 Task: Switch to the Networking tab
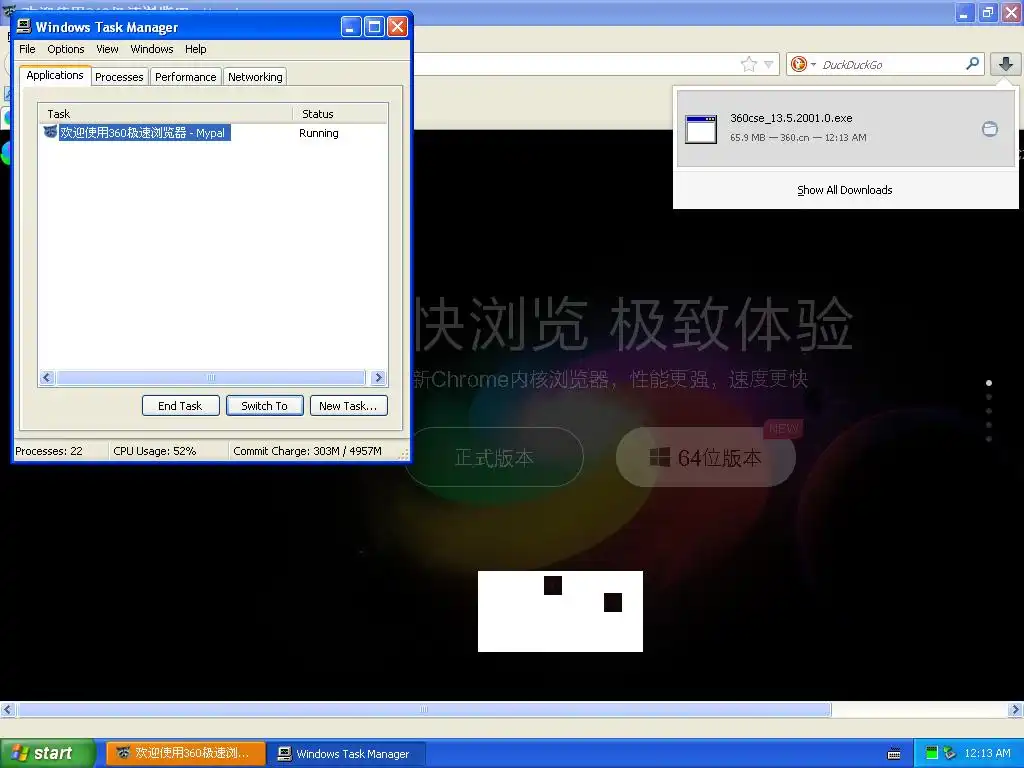[255, 77]
